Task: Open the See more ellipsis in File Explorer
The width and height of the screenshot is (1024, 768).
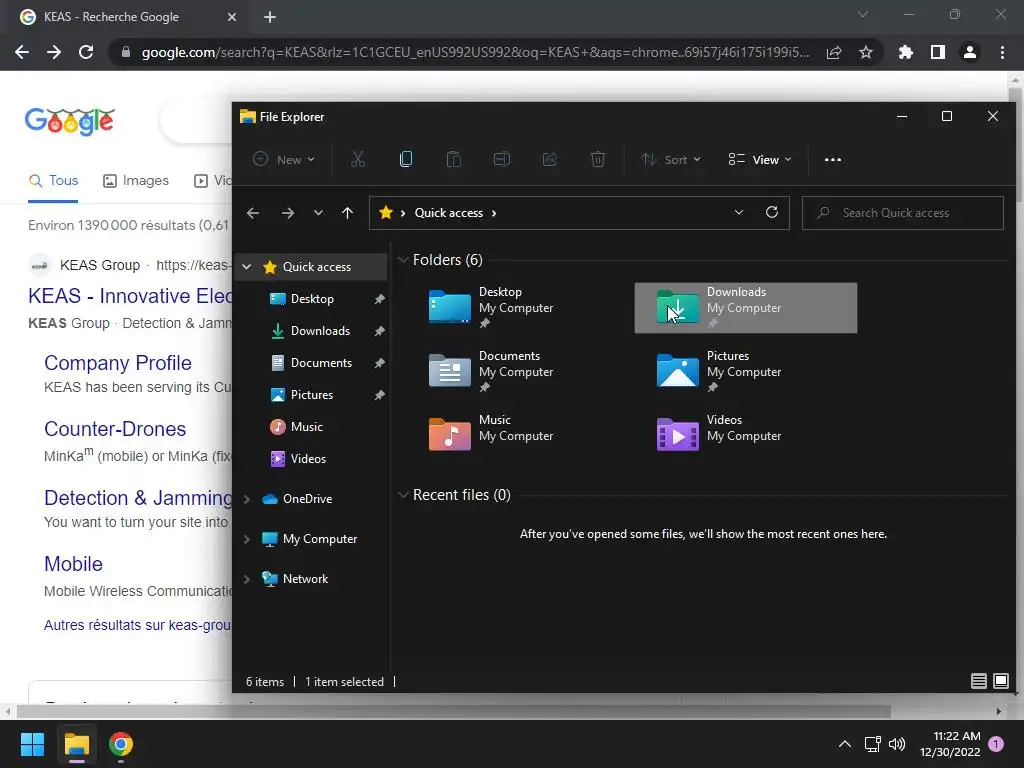Action: (833, 159)
